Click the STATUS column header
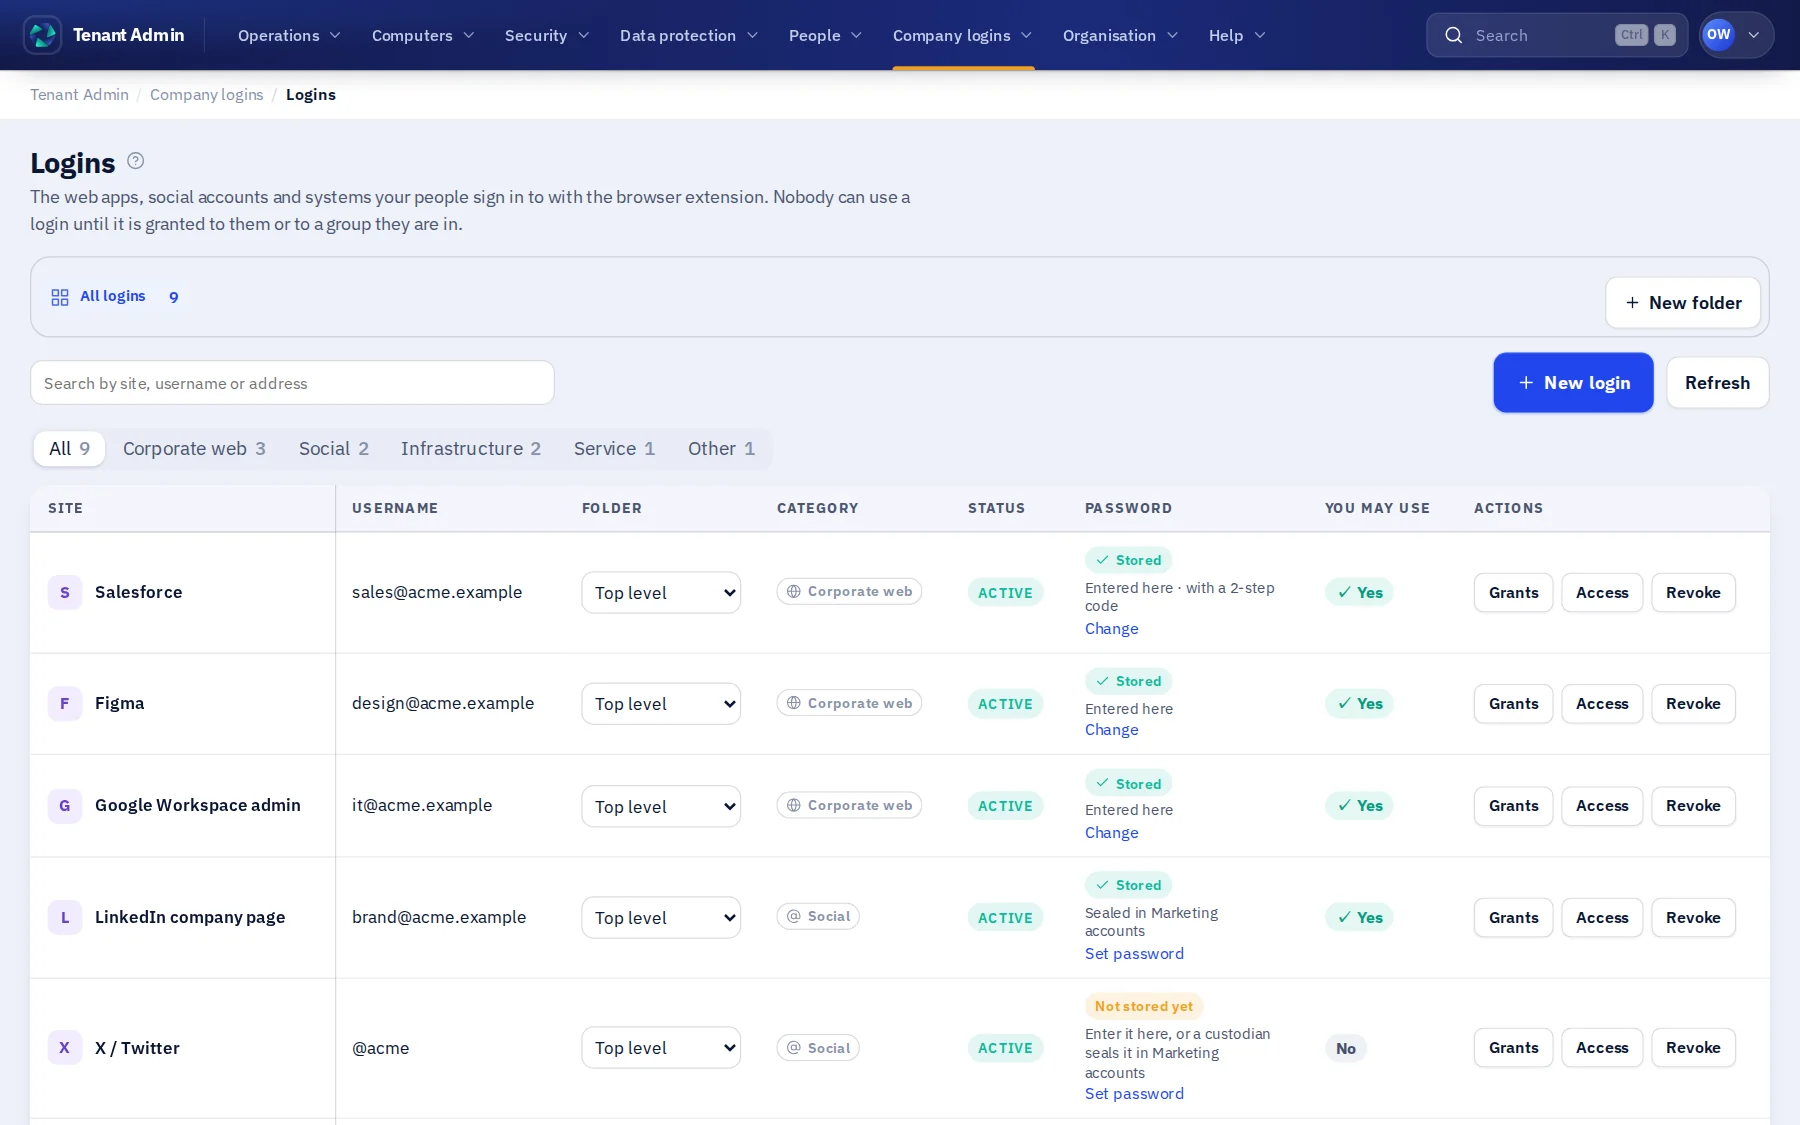This screenshot has height=1125, width=1800. tap(996, 508)
